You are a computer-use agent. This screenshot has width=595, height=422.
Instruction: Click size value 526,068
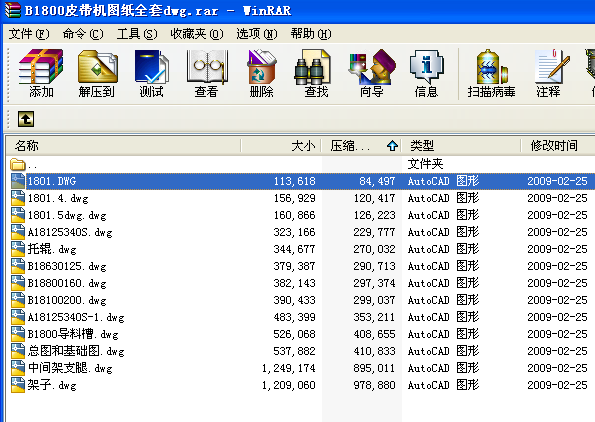tap(295, 334)
